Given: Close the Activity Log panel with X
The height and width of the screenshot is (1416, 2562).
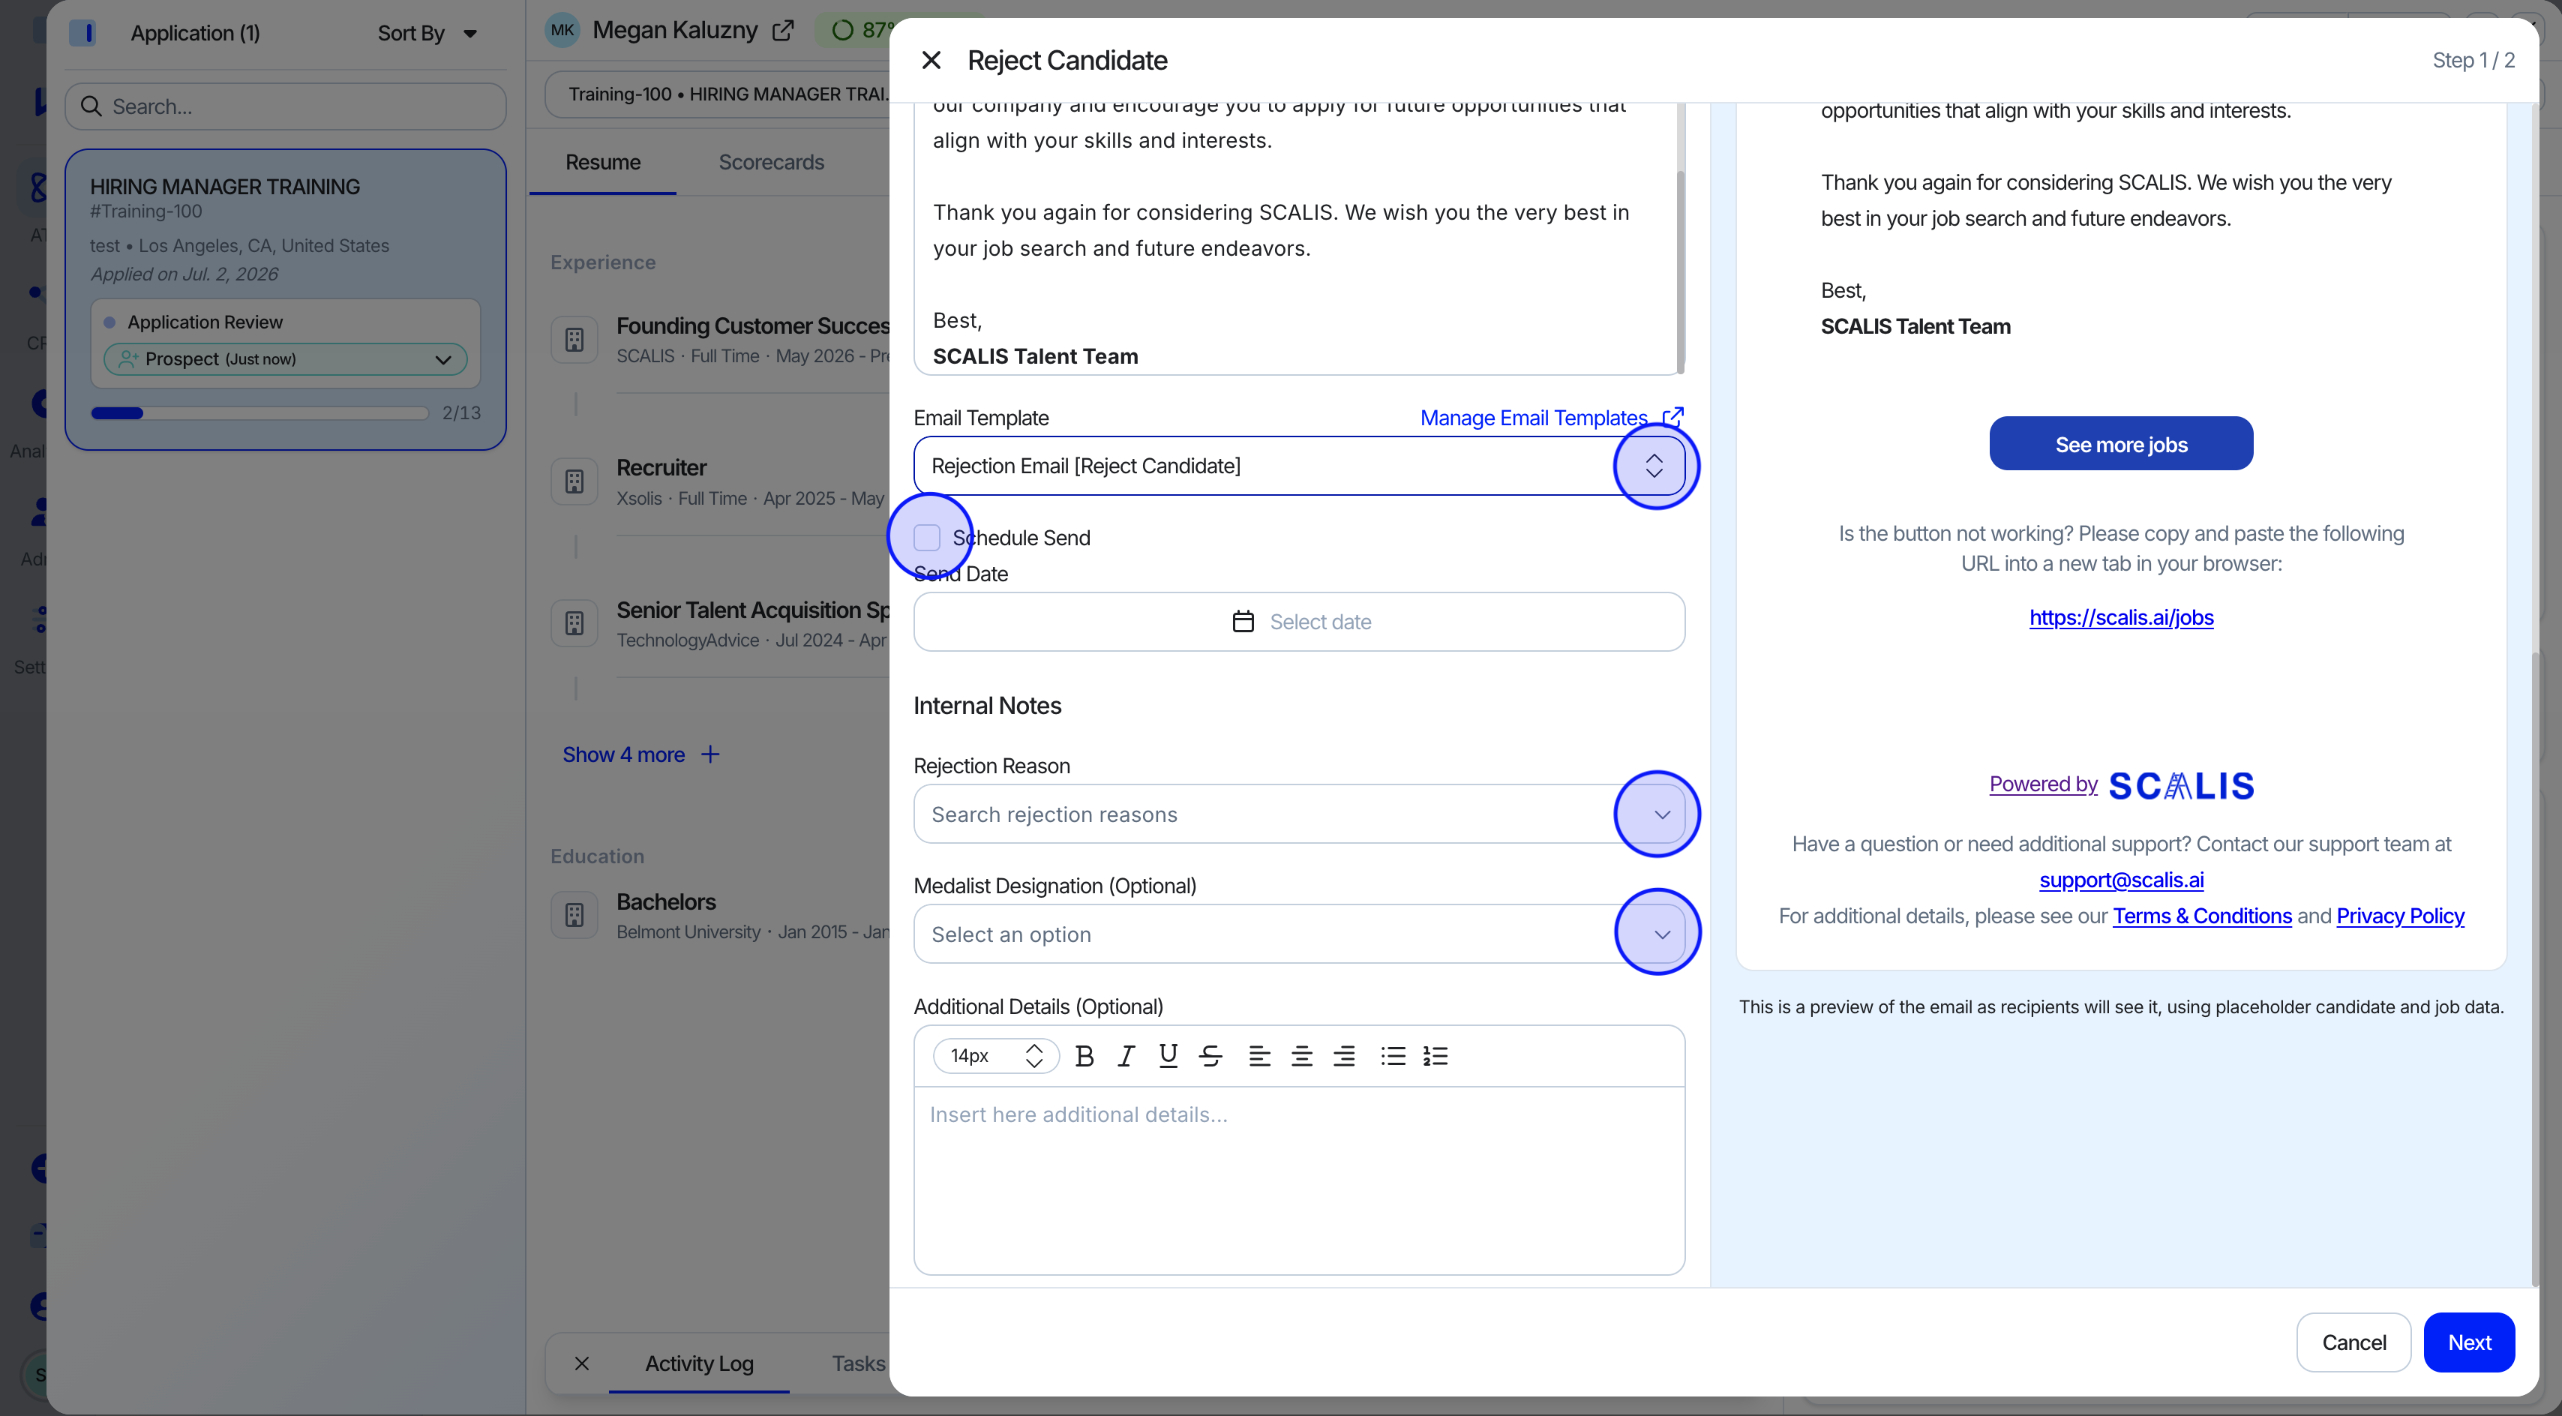Looking at the screenshot, I should pos(582,1363).
